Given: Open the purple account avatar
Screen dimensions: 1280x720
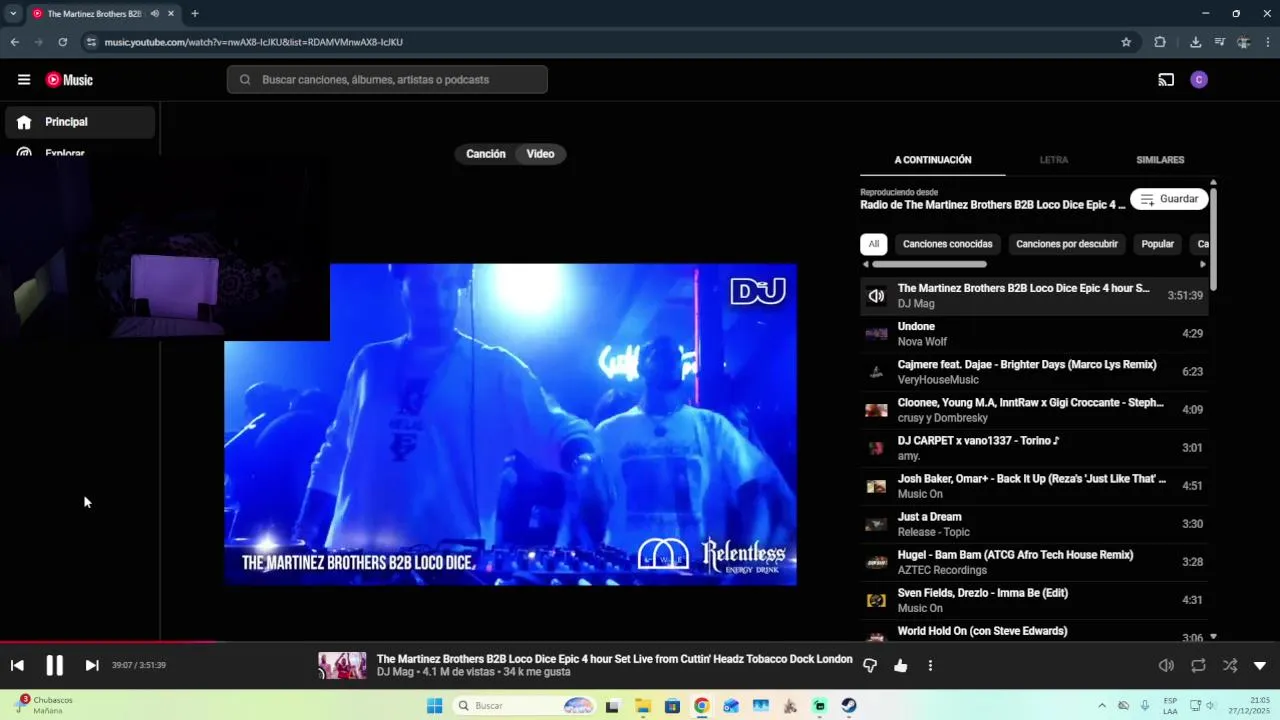Looking at the screenshot, I should (x=1199, y=80).
